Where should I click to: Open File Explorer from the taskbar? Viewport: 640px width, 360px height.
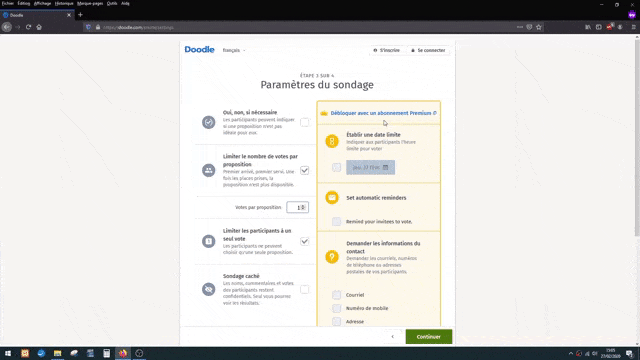58,353
